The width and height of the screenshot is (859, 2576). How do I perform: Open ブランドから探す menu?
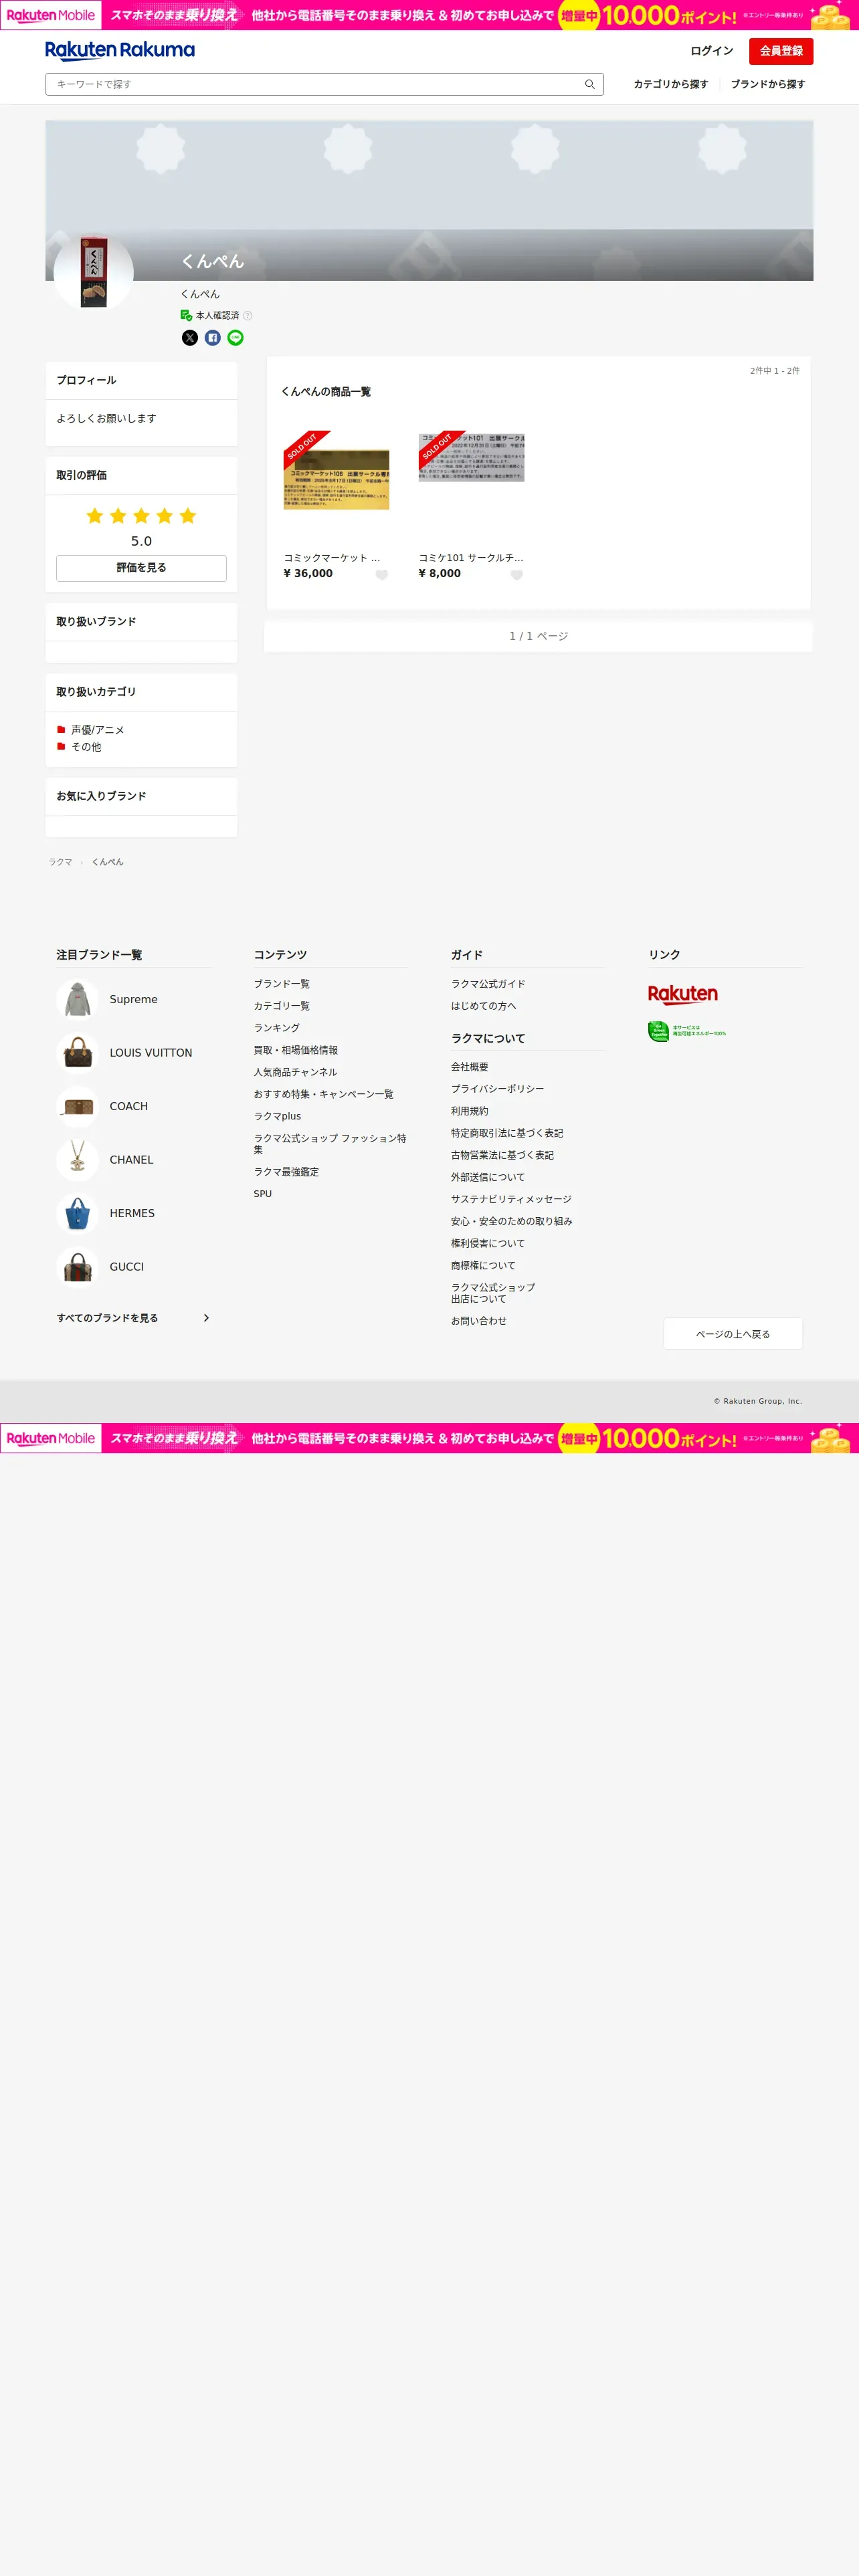[x=767, y=85]
